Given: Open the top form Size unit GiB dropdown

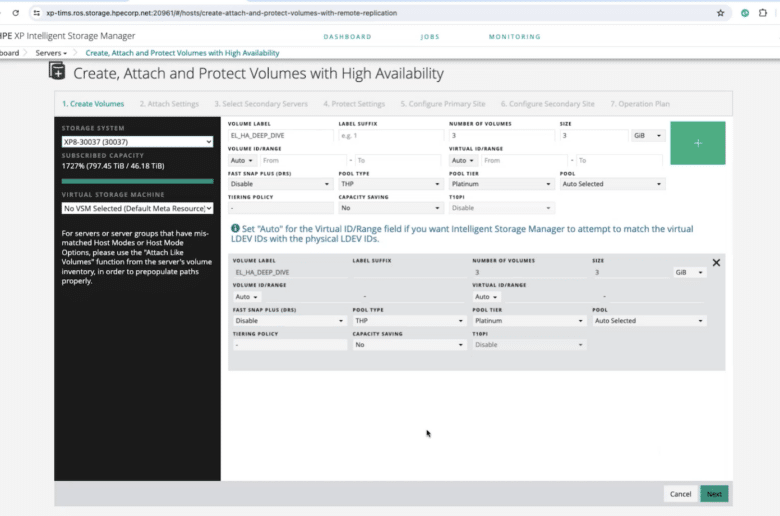Looking at the screenshot, I should 647,135.
